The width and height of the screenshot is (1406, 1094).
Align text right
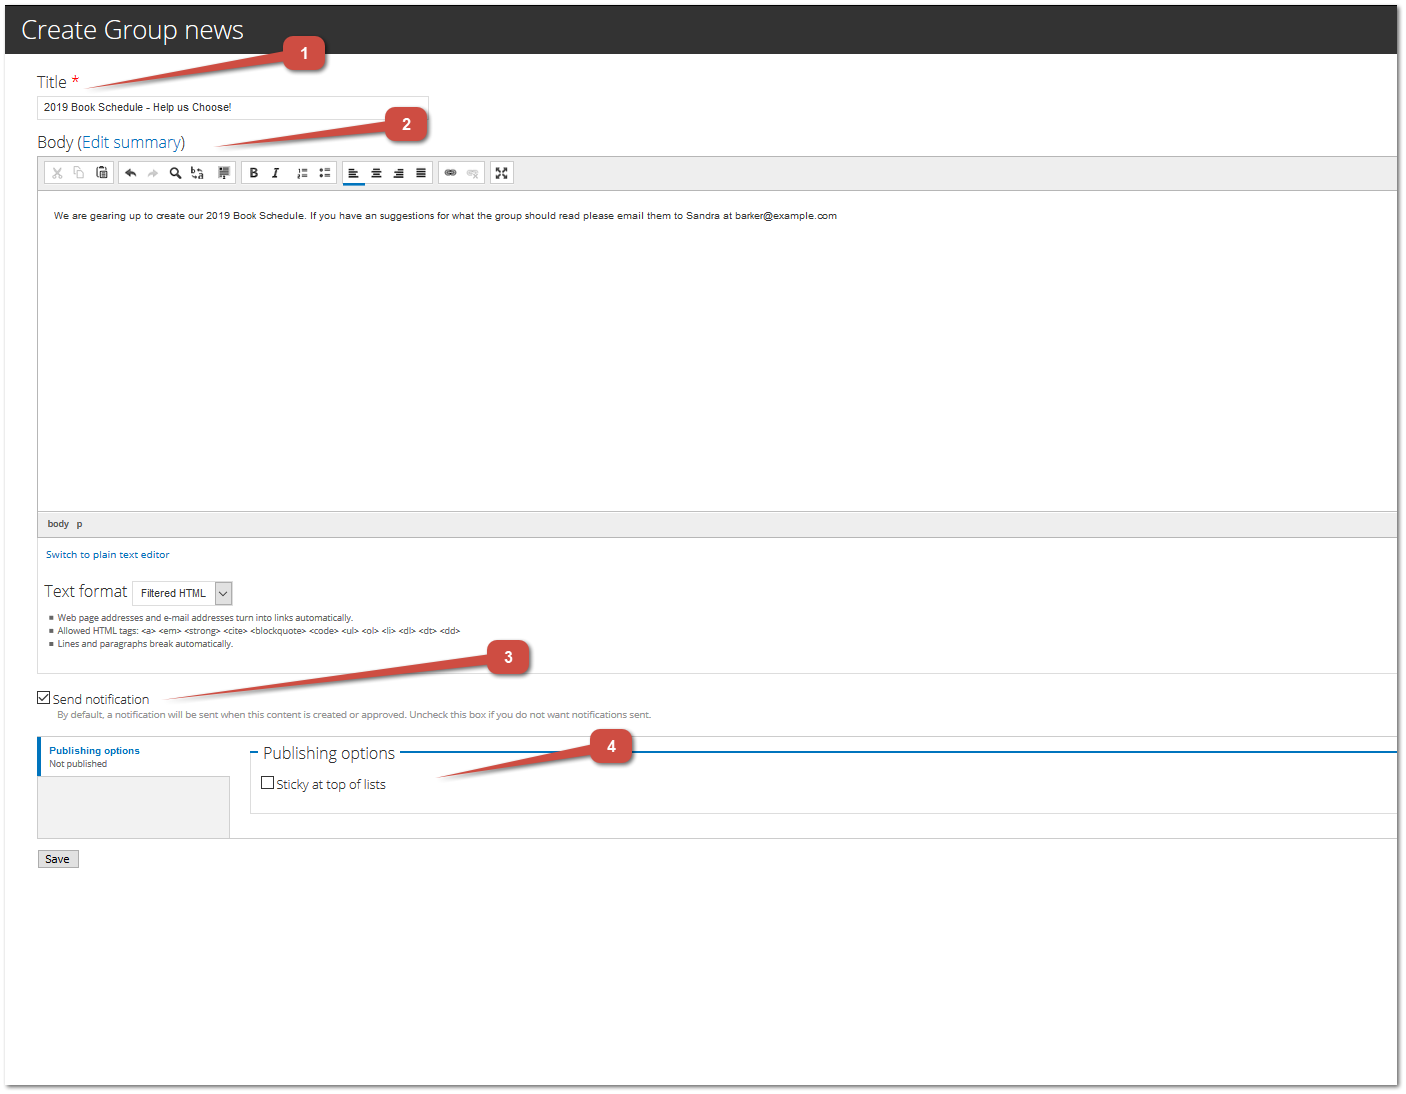(x=399, y=173)
